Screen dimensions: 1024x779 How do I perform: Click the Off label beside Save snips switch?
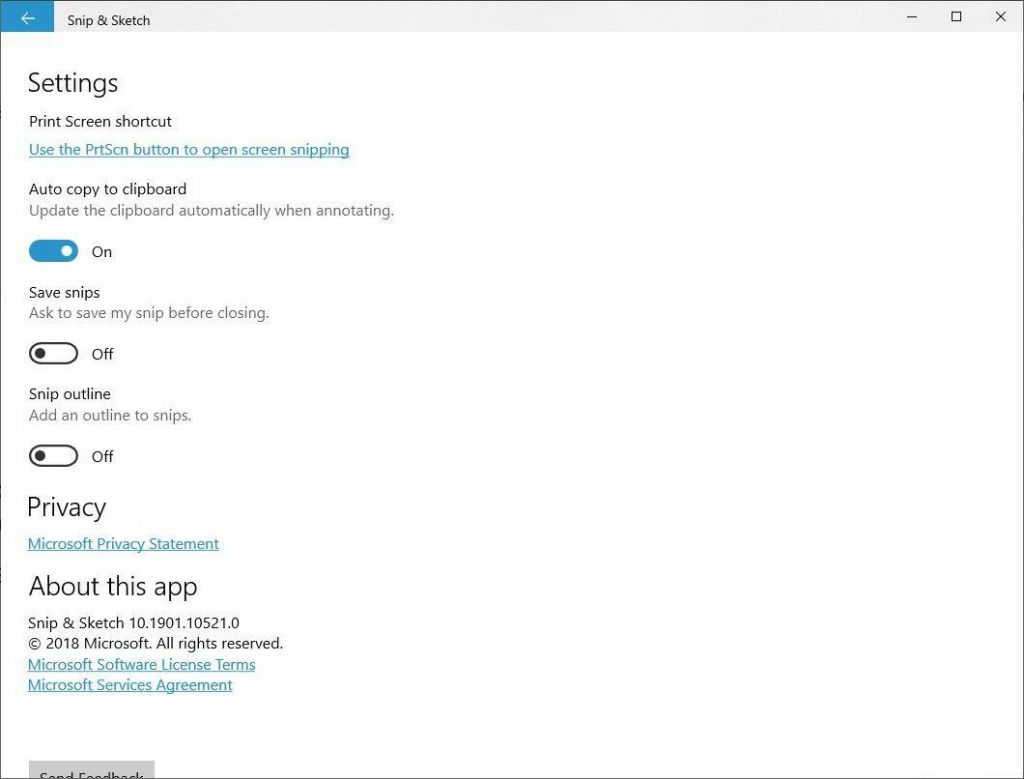104,354
